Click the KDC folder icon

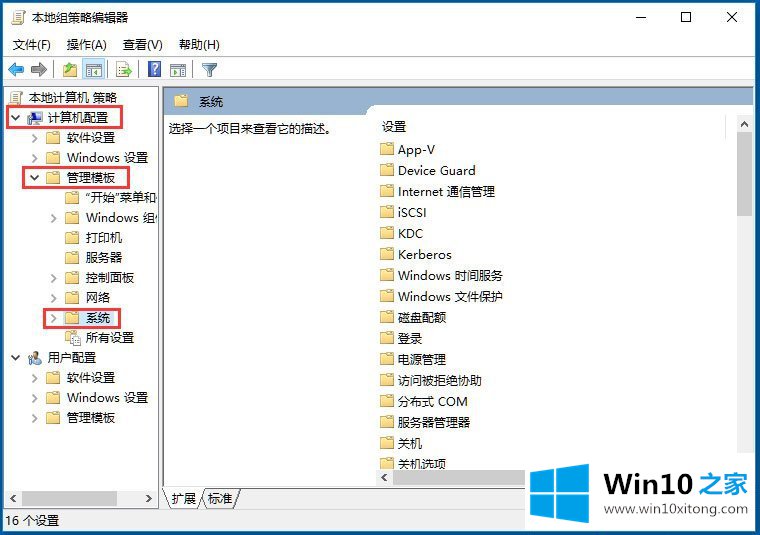387,233
